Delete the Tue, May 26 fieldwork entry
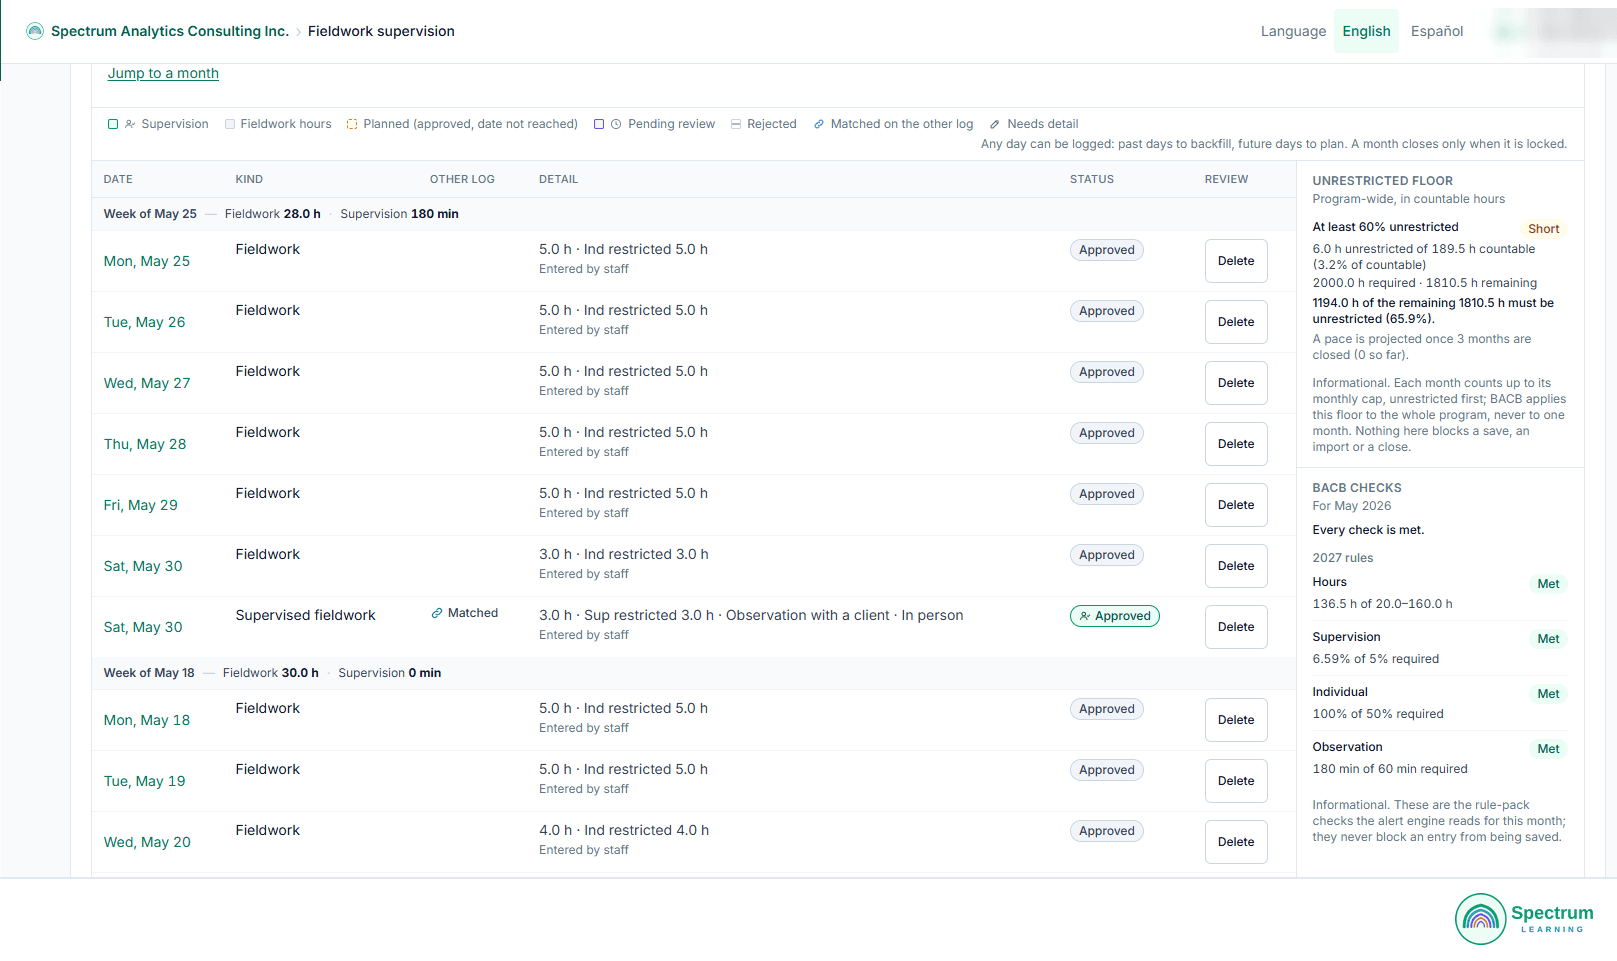The height and width of the screenshot is (961, 1617). (x=1236, y=322)
